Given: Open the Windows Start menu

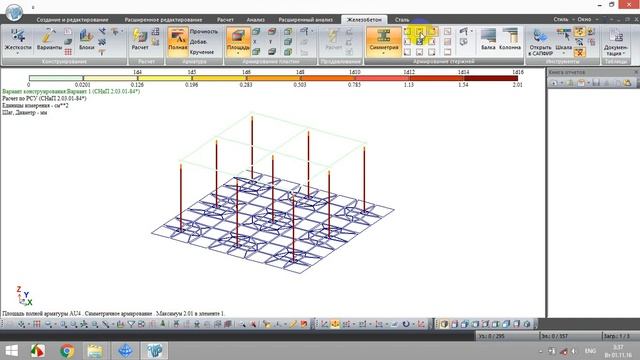Looking at the screenshot, I should tap(11, 350).
